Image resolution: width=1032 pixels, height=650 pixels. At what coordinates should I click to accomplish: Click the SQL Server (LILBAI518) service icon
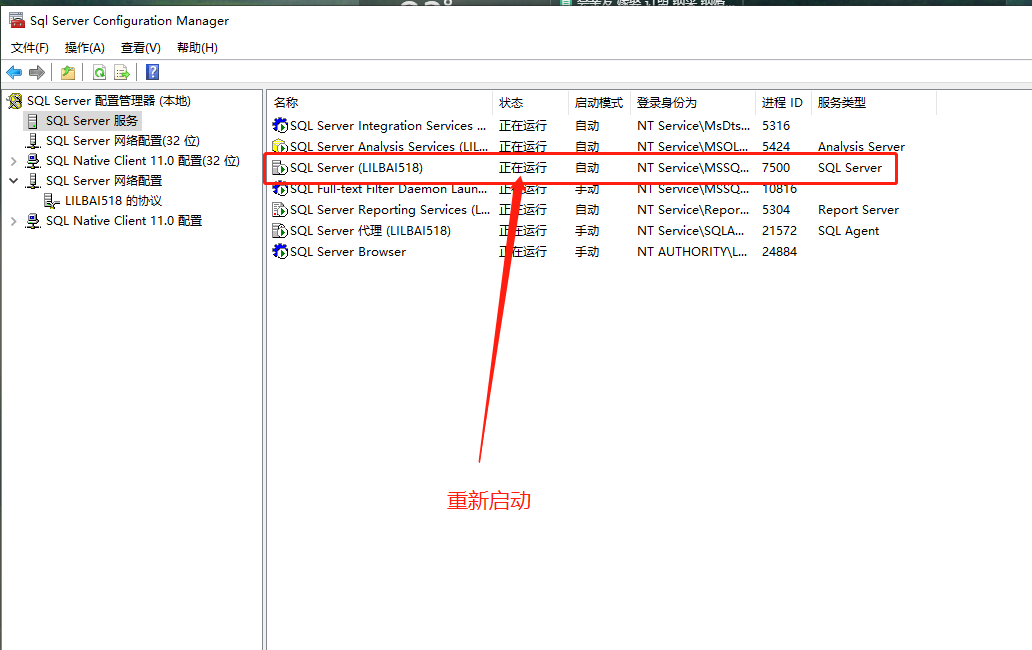pyautogui.click(x=280, y=168)
